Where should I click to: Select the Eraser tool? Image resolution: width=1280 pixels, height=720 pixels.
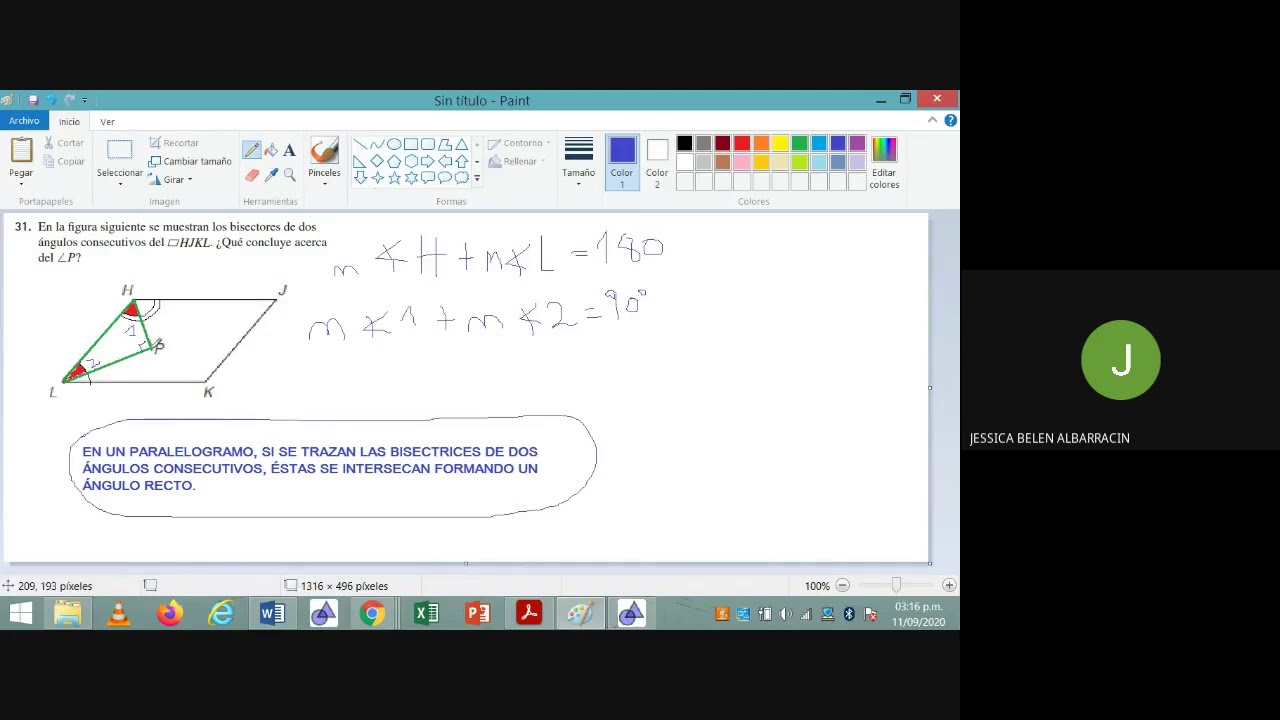[x=251, y=175]
